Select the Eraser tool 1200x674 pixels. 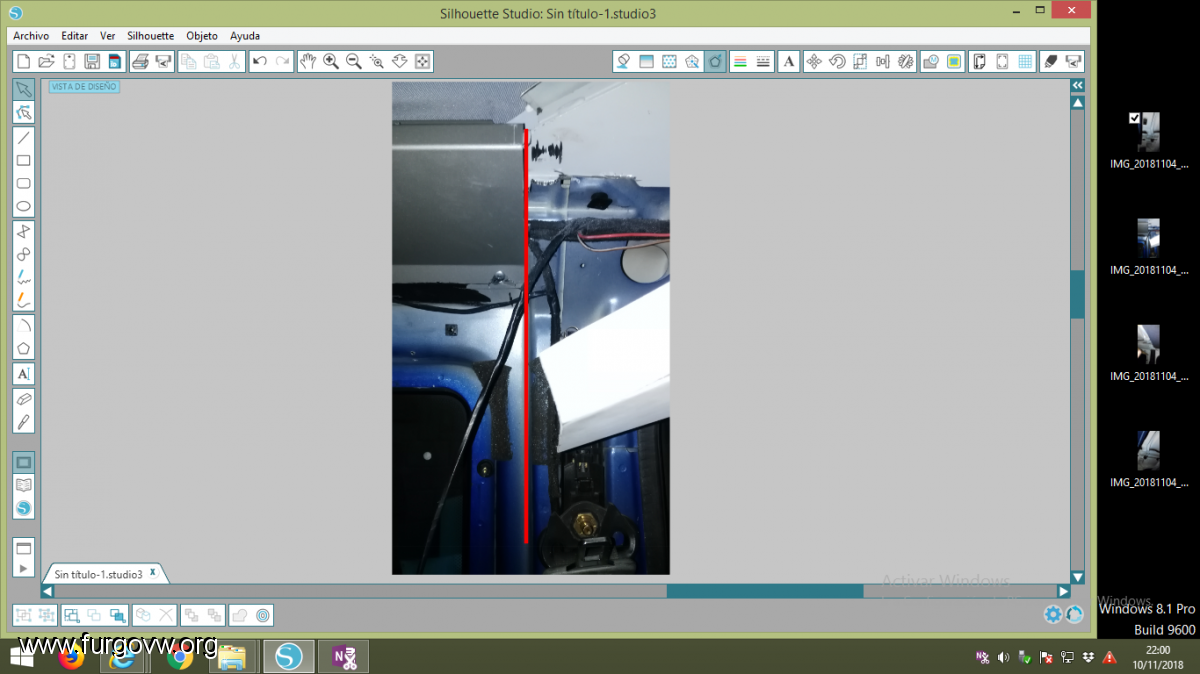23,398
